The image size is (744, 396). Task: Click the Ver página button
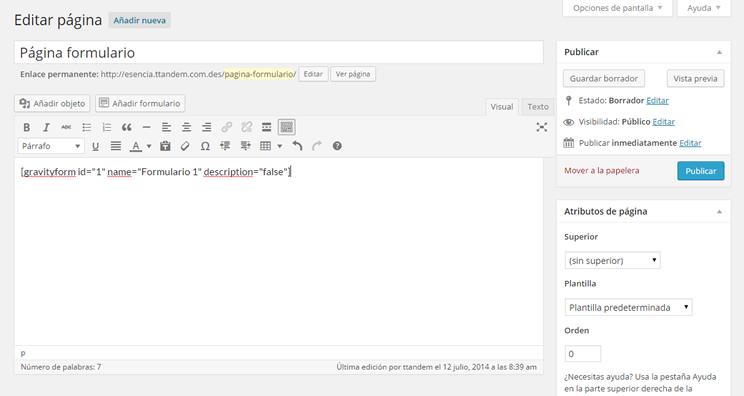pyautogui.click(x=353, y=74)
